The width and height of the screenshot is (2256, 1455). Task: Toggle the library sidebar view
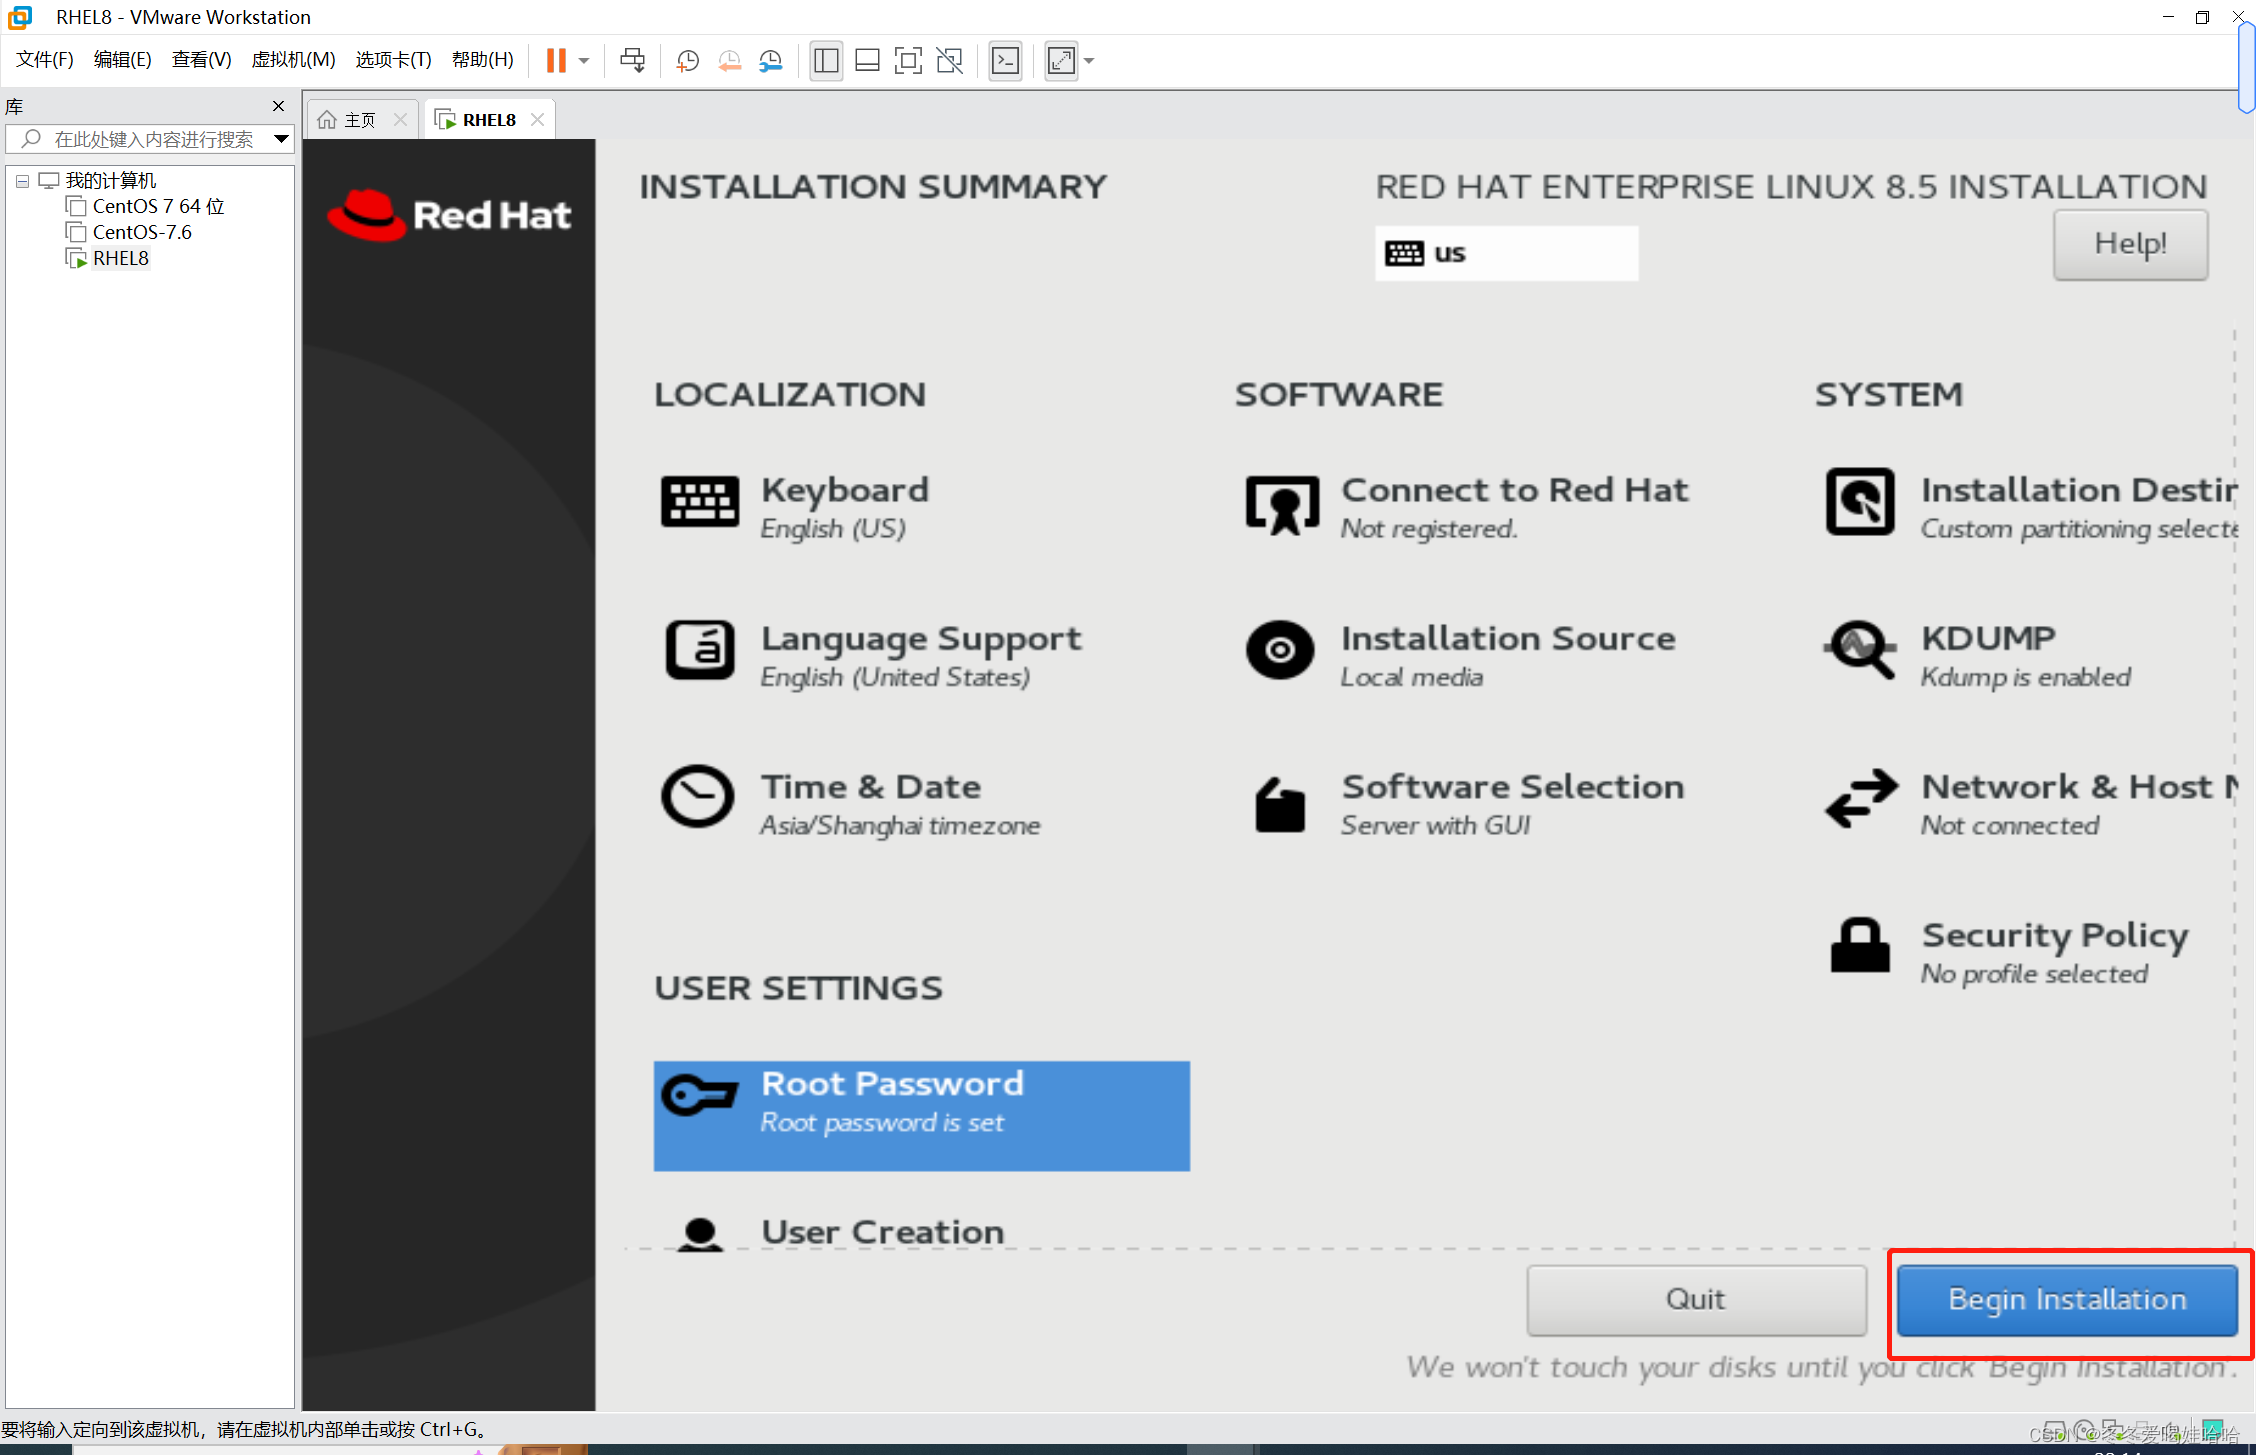tap(826, 61)
